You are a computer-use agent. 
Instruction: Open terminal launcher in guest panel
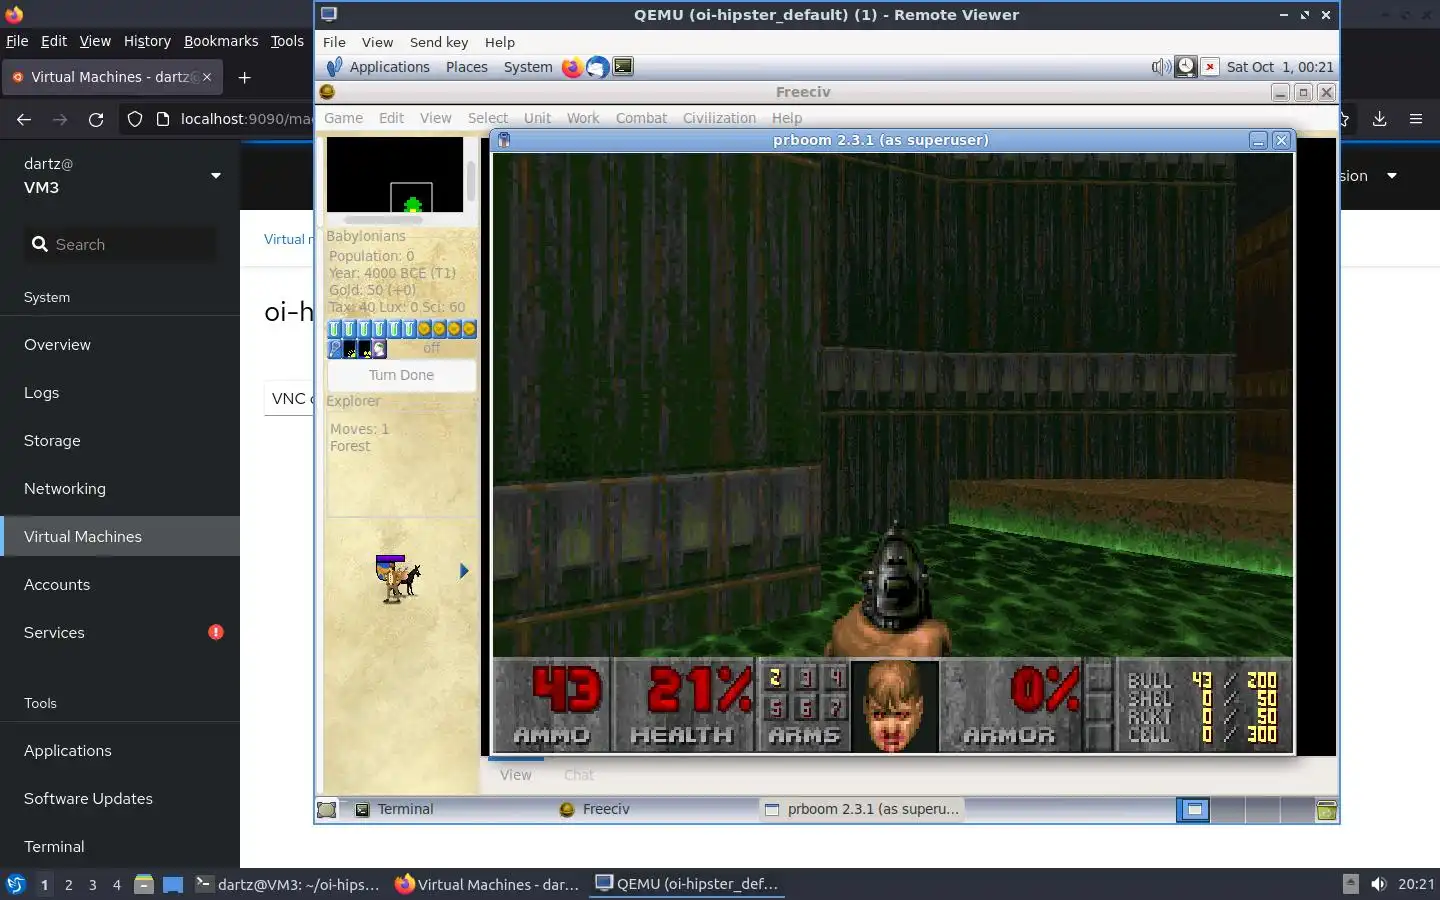(623, 67)
